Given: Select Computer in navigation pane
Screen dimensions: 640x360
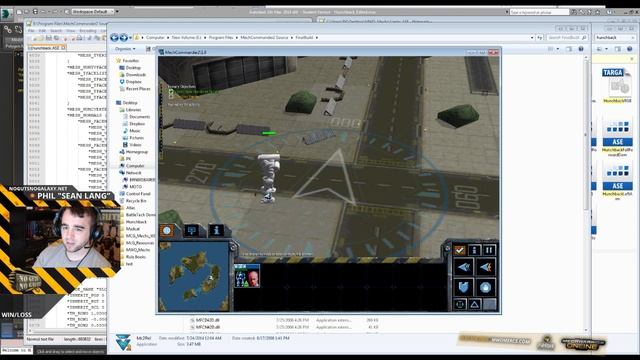Looking at the screenshot, I should (131, 166).
